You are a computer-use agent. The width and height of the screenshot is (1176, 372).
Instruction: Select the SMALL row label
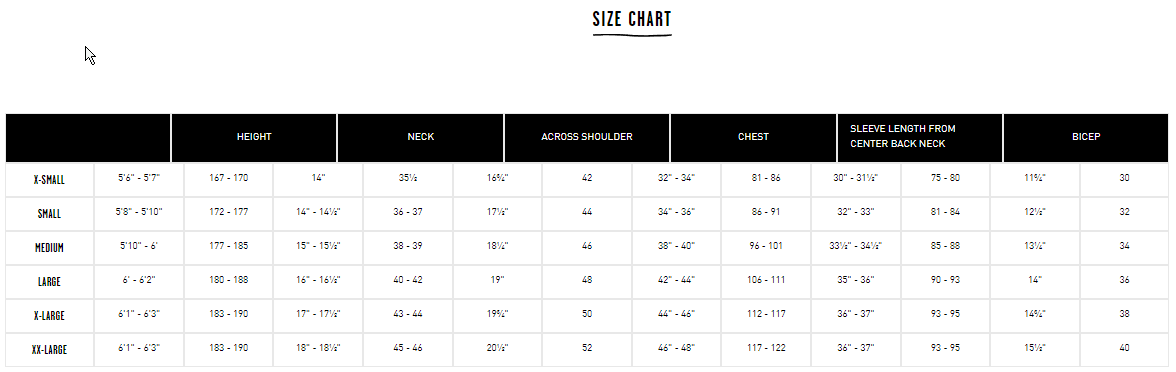(x=50, y=214)
